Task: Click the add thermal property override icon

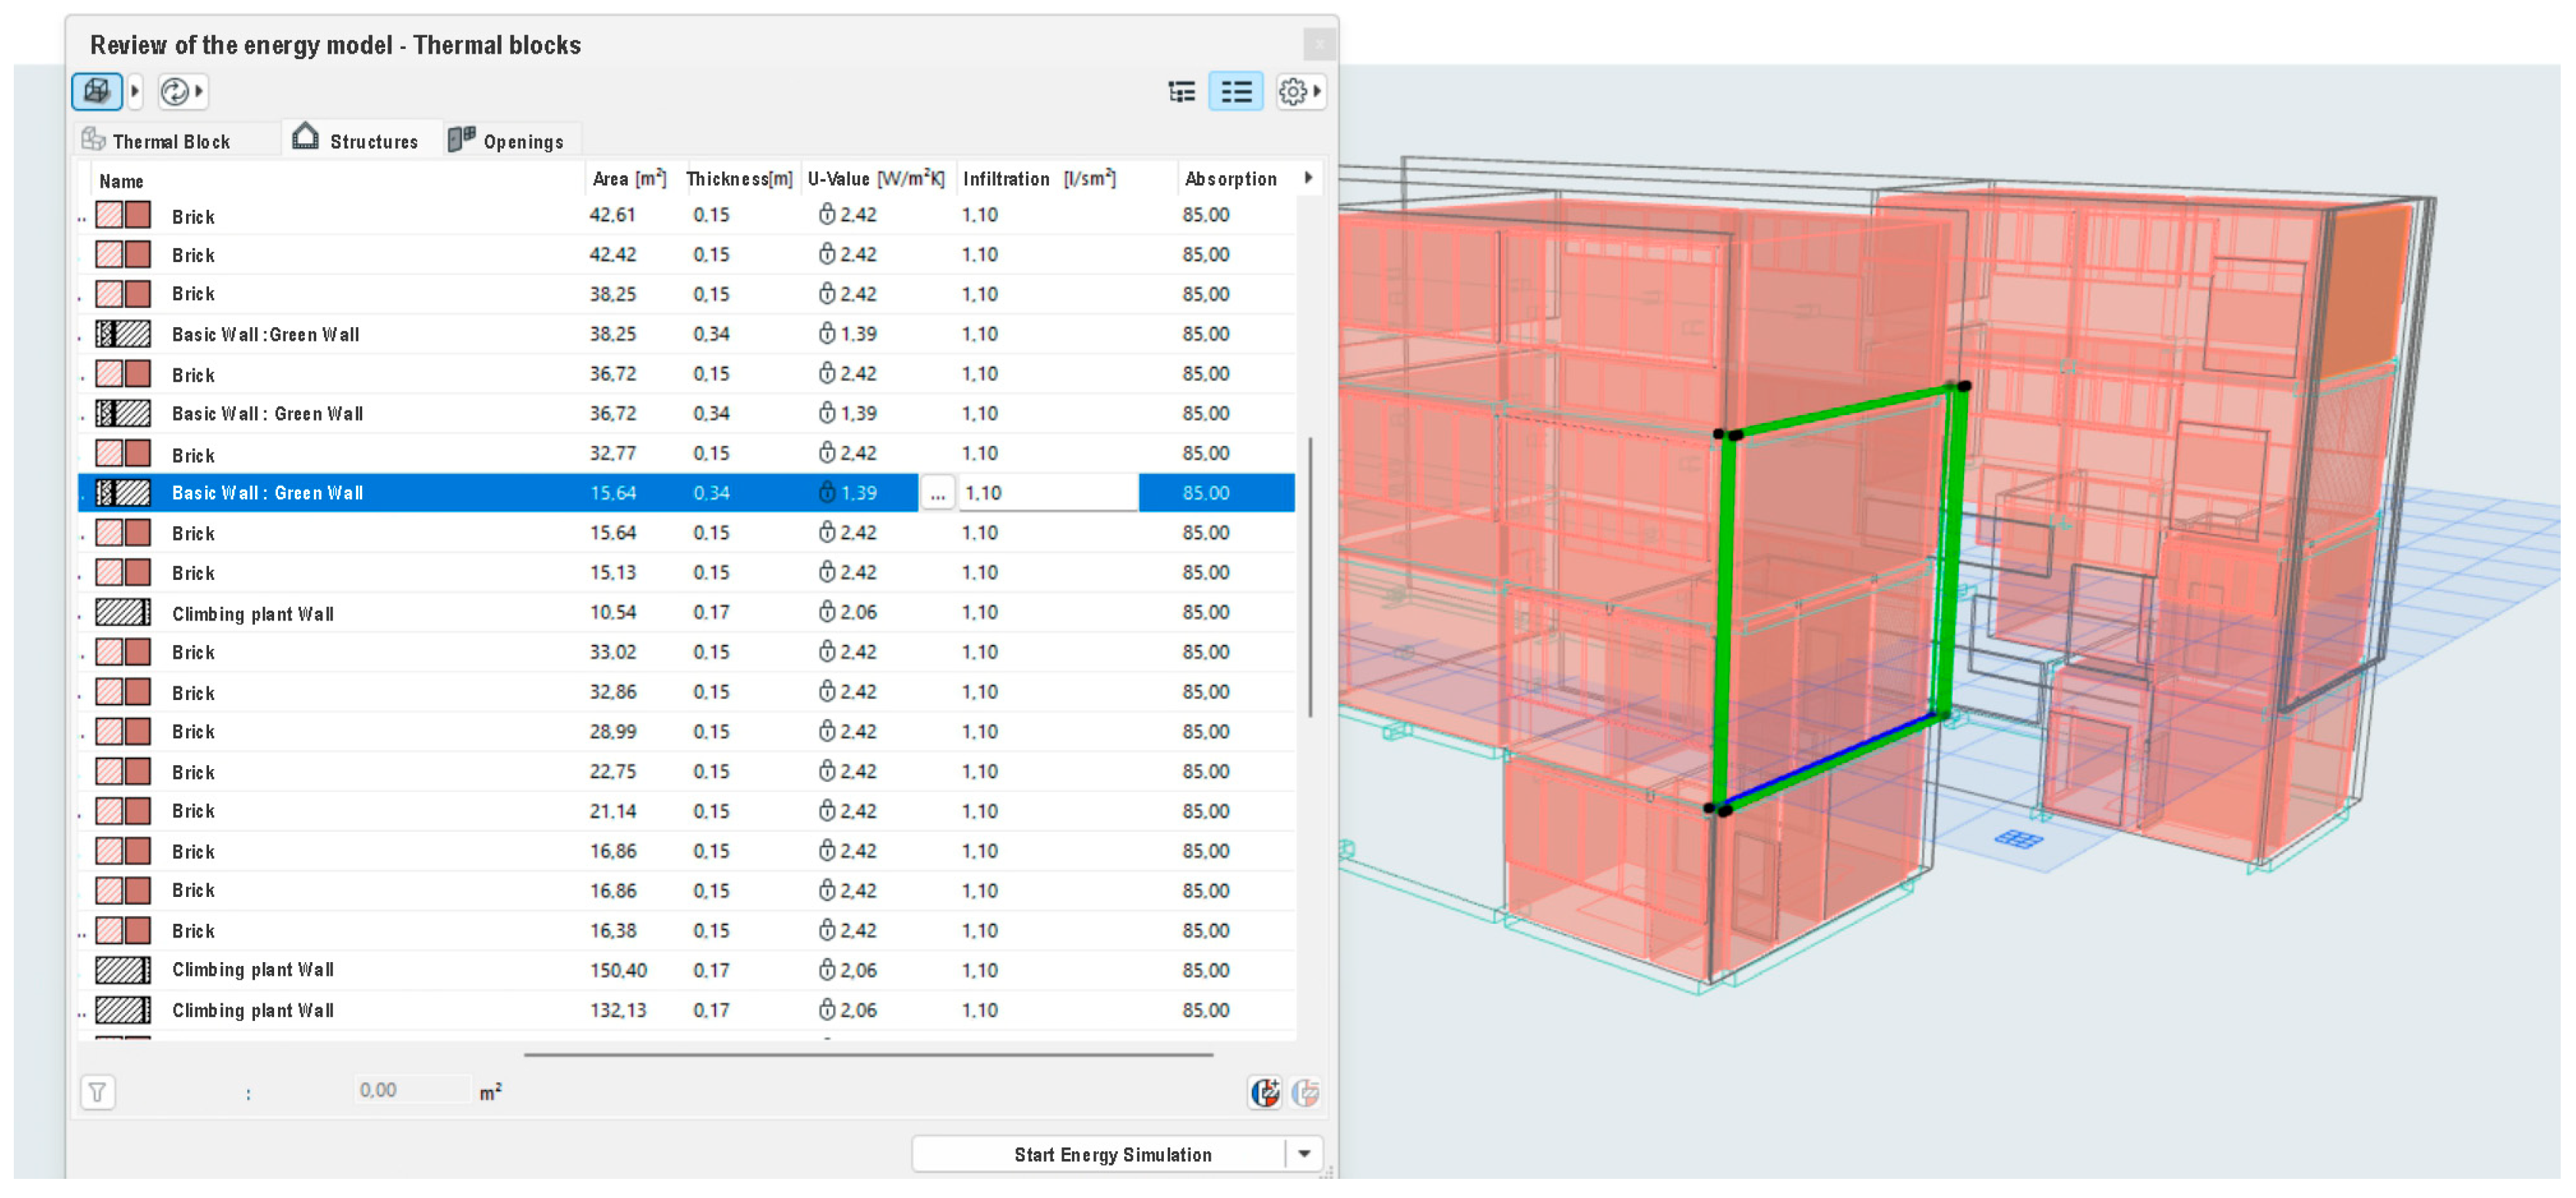Action: (x=1264, y=1092)
